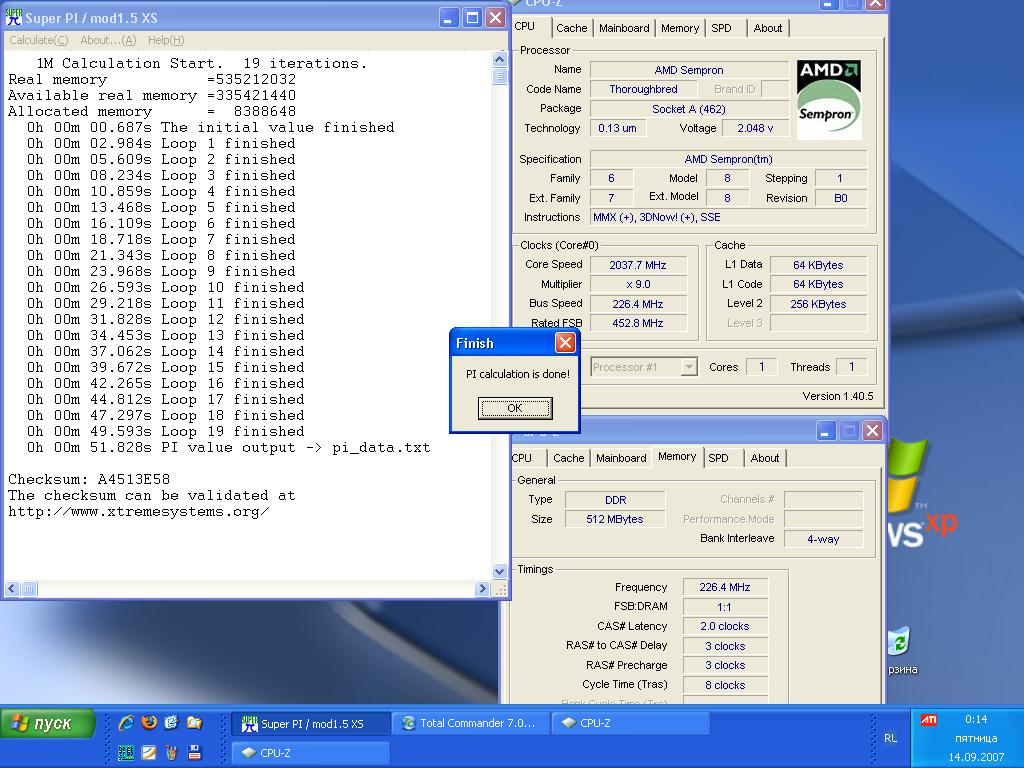Click Super PI horizontal scrollbar right arrow
Screen dimensions: 1024x768
483,588
